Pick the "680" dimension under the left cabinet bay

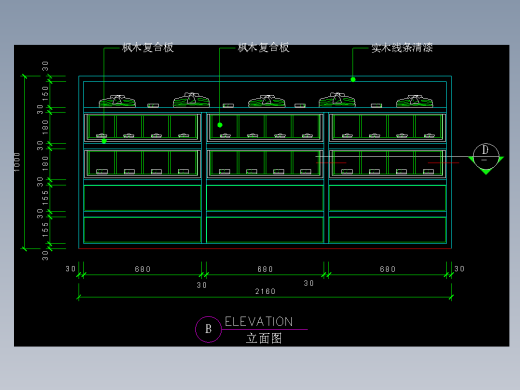(x=143, y=269)
